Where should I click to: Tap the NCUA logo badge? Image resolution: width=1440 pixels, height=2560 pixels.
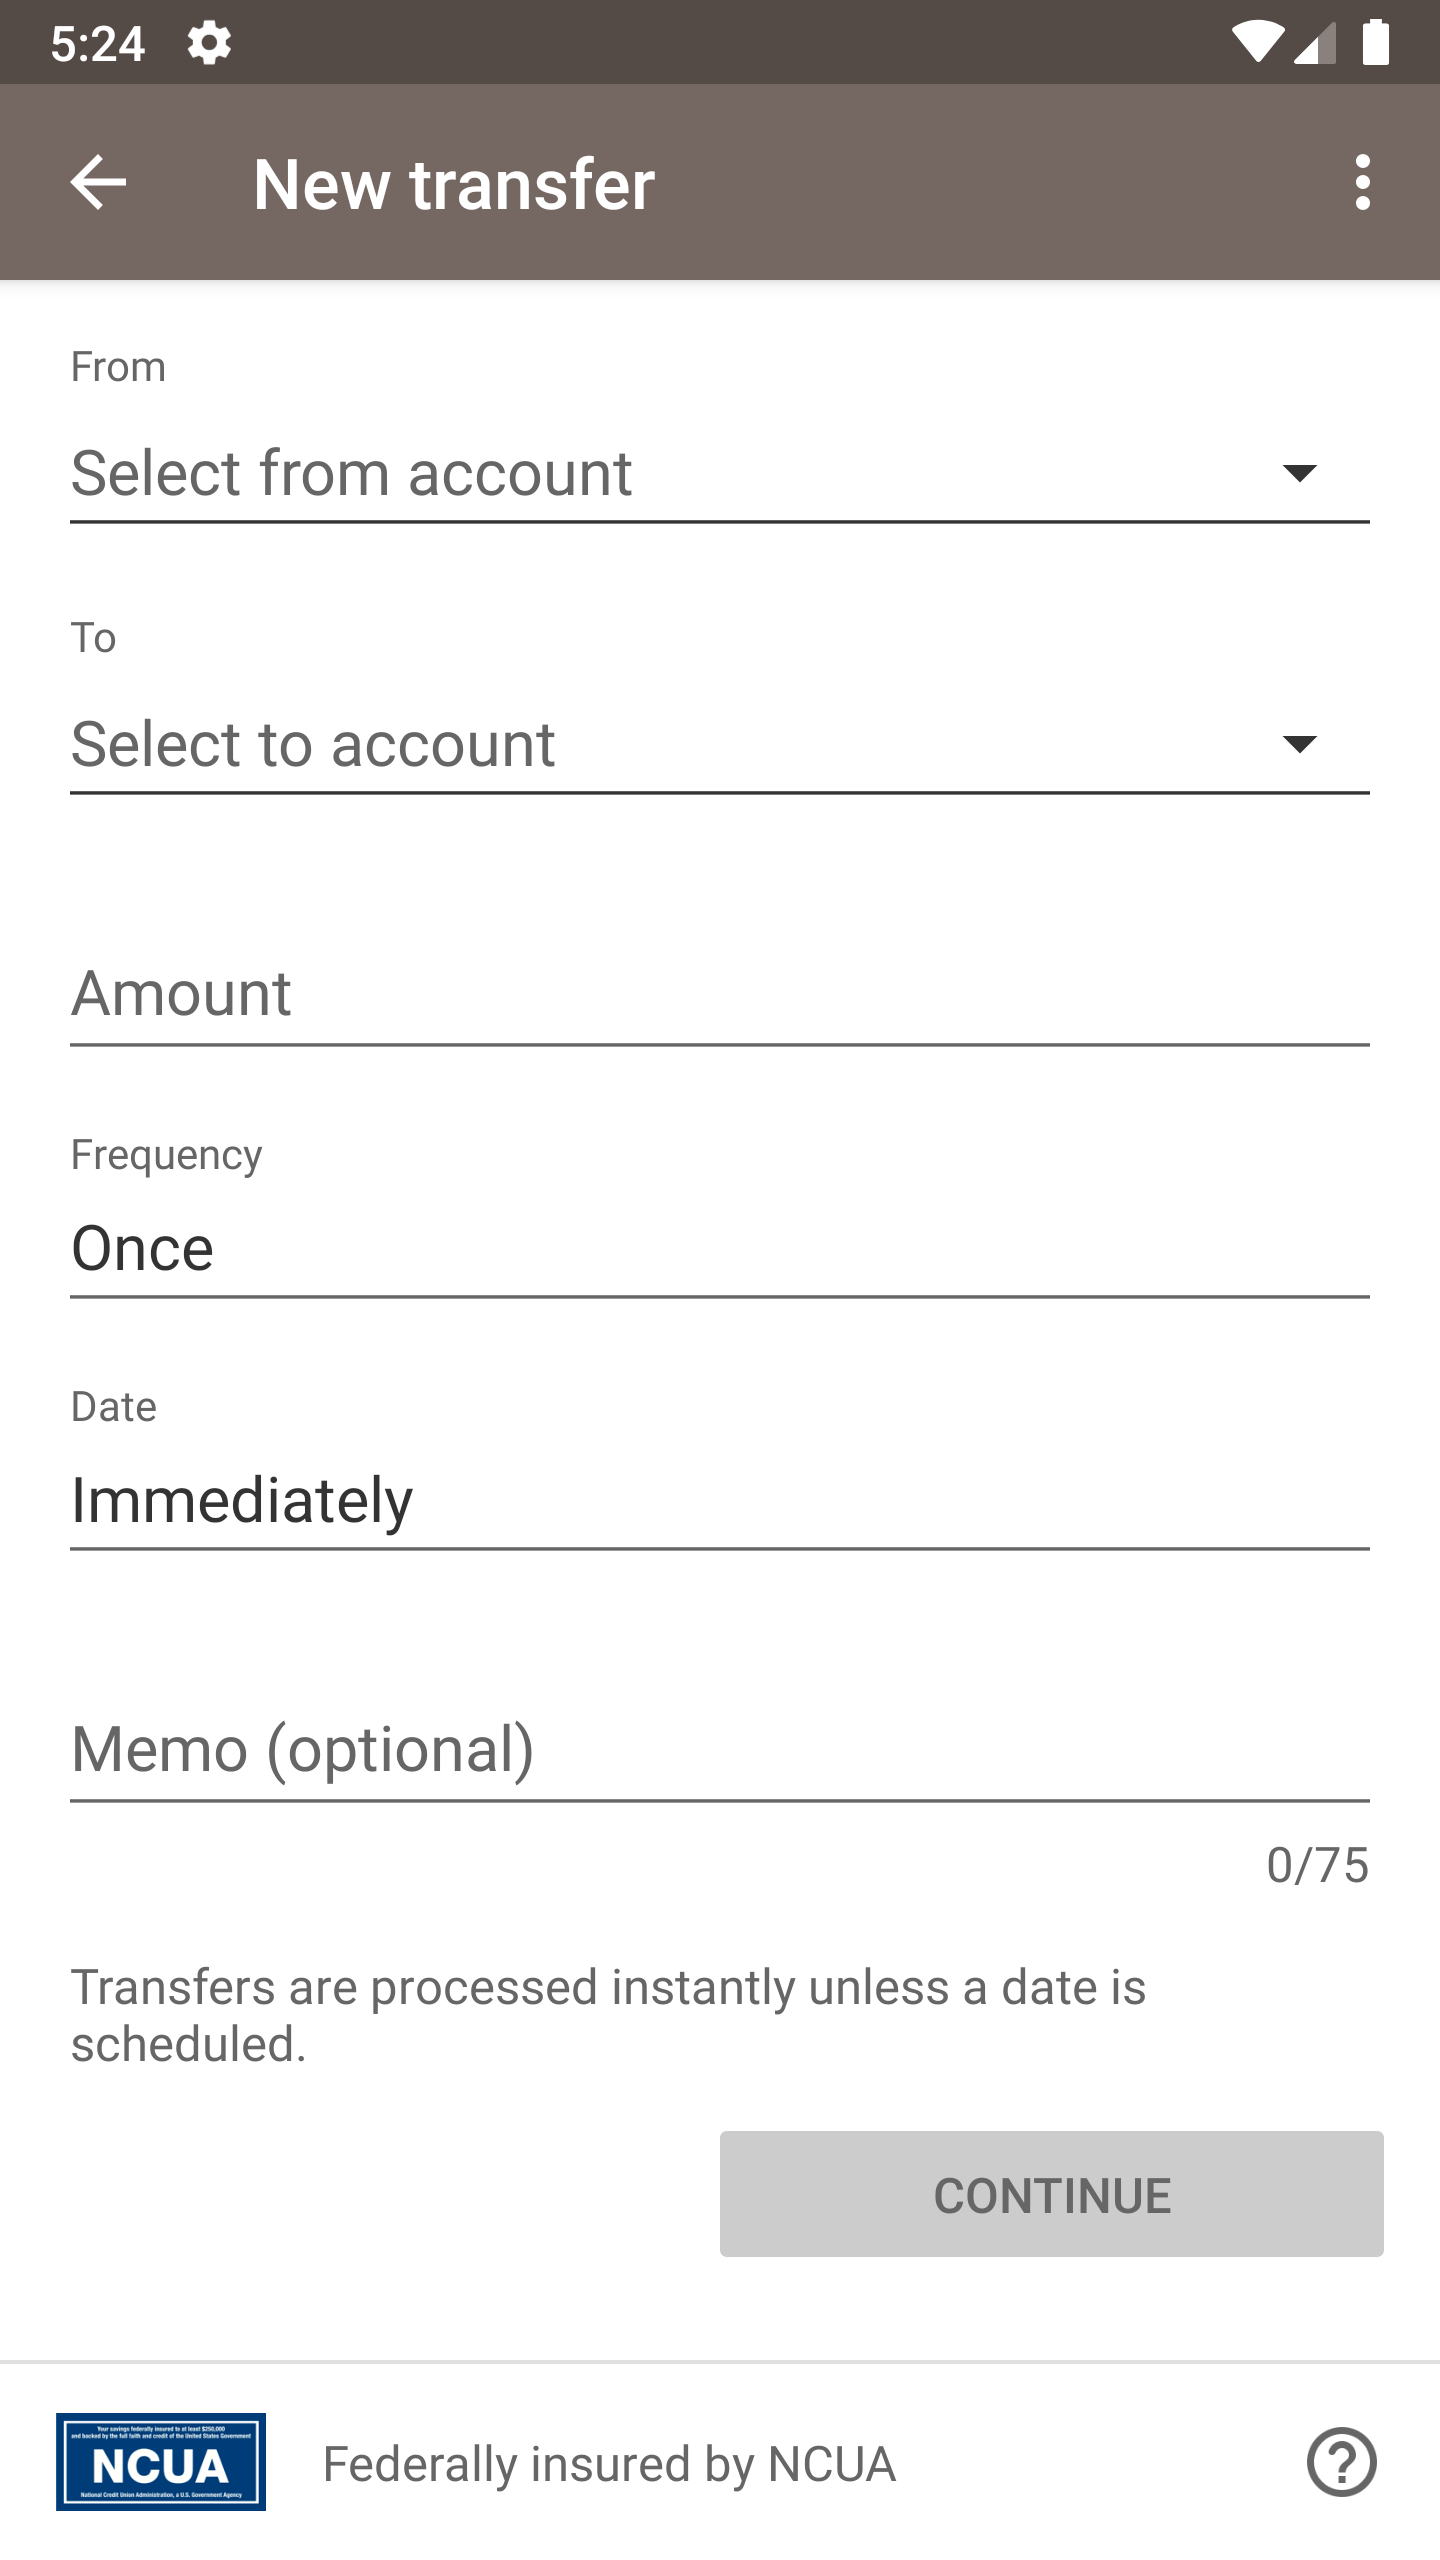161,2462
